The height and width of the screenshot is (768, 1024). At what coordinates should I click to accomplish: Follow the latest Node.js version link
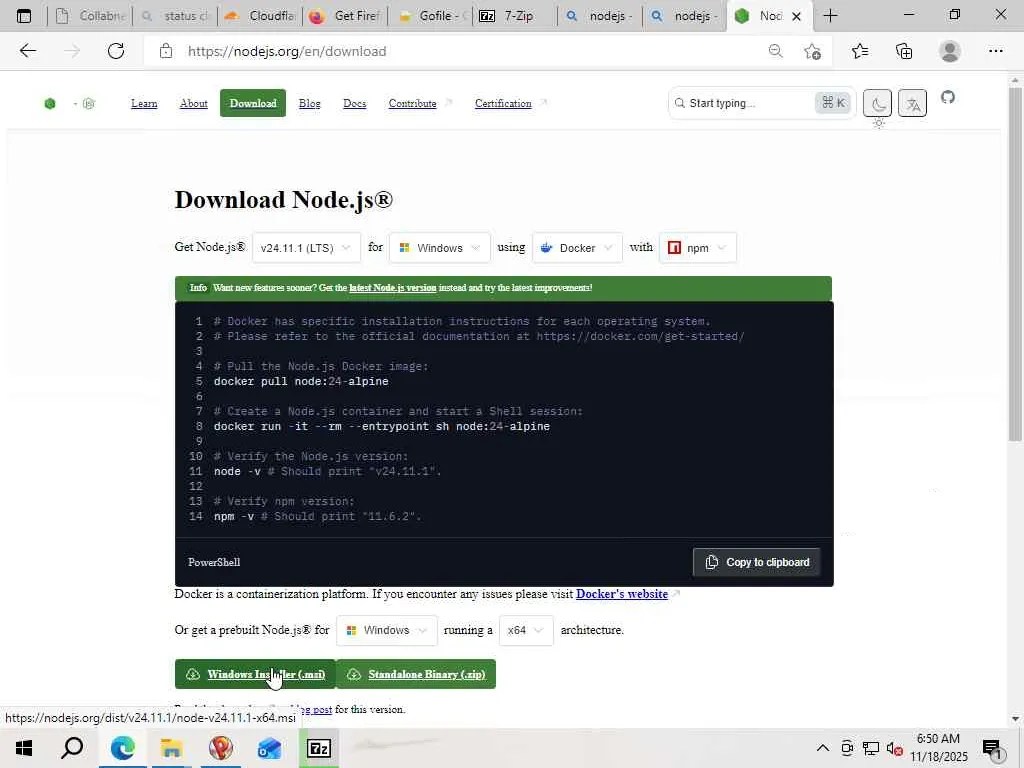pos(392,287)
